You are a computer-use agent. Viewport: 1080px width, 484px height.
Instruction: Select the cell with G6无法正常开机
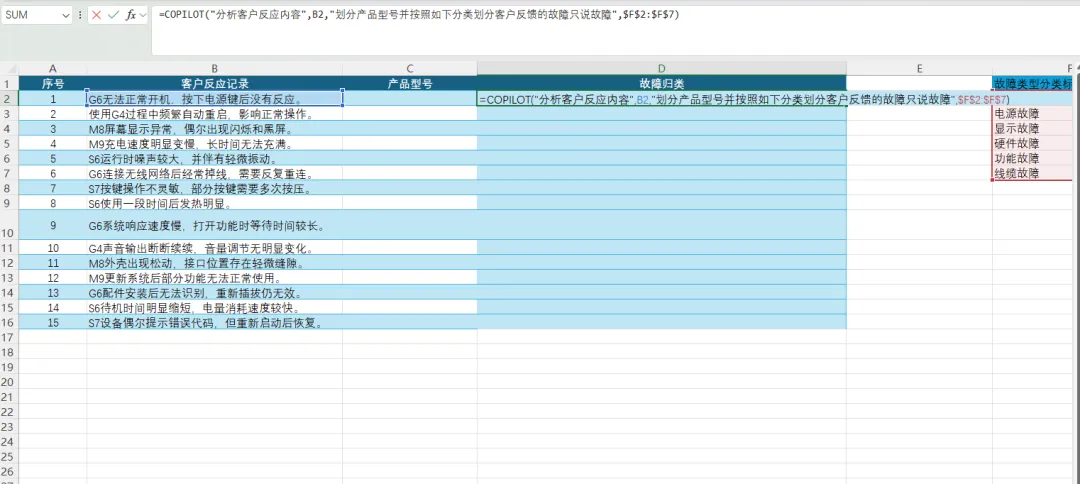coord(215,99)
